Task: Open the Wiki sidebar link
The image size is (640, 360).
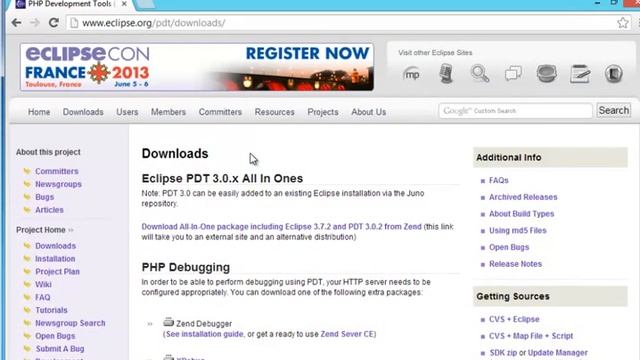Action: (x=43, y=284)
